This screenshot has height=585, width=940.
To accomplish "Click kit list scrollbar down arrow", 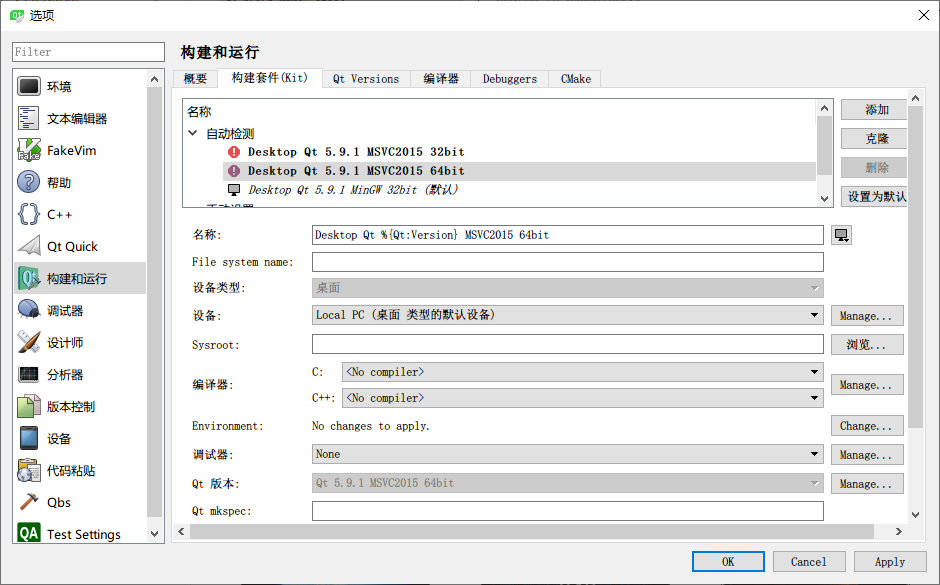I will click(824, 199).
